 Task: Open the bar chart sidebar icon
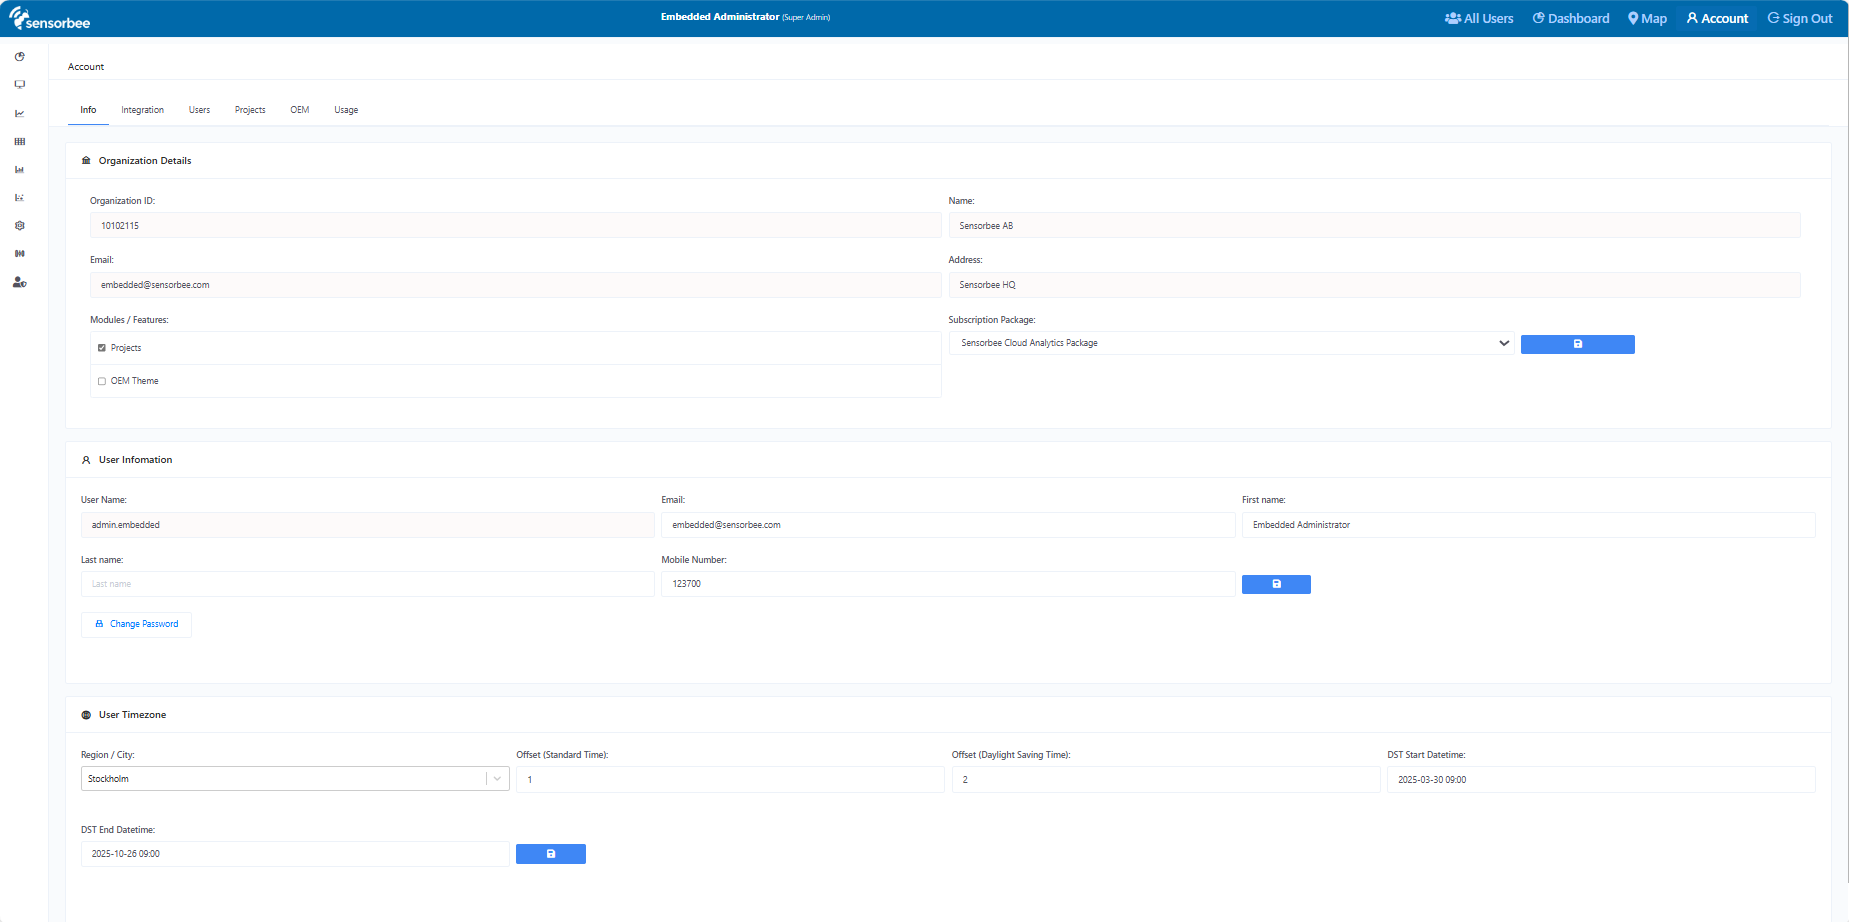(x=20, y=169)
